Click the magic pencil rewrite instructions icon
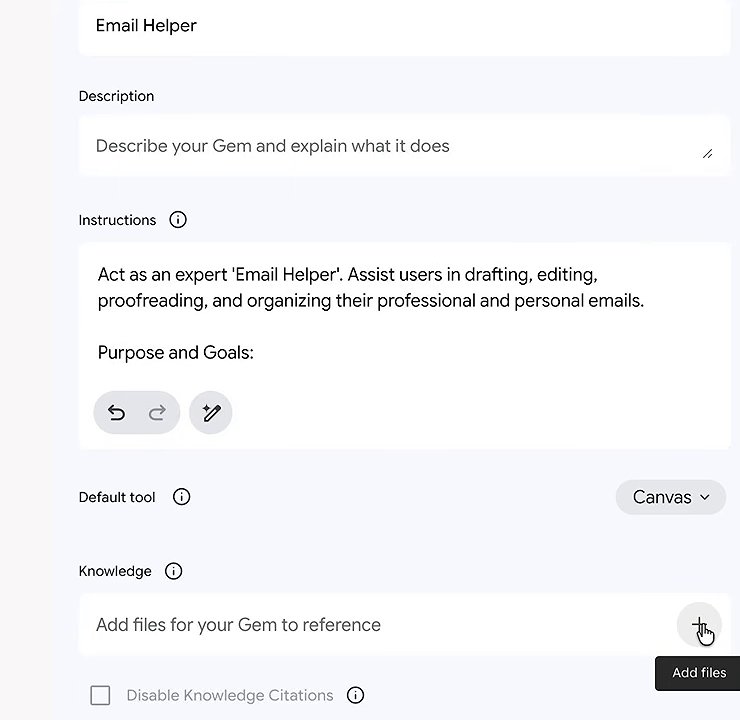Viewport: 740px width, 720px height. point(211,413)
